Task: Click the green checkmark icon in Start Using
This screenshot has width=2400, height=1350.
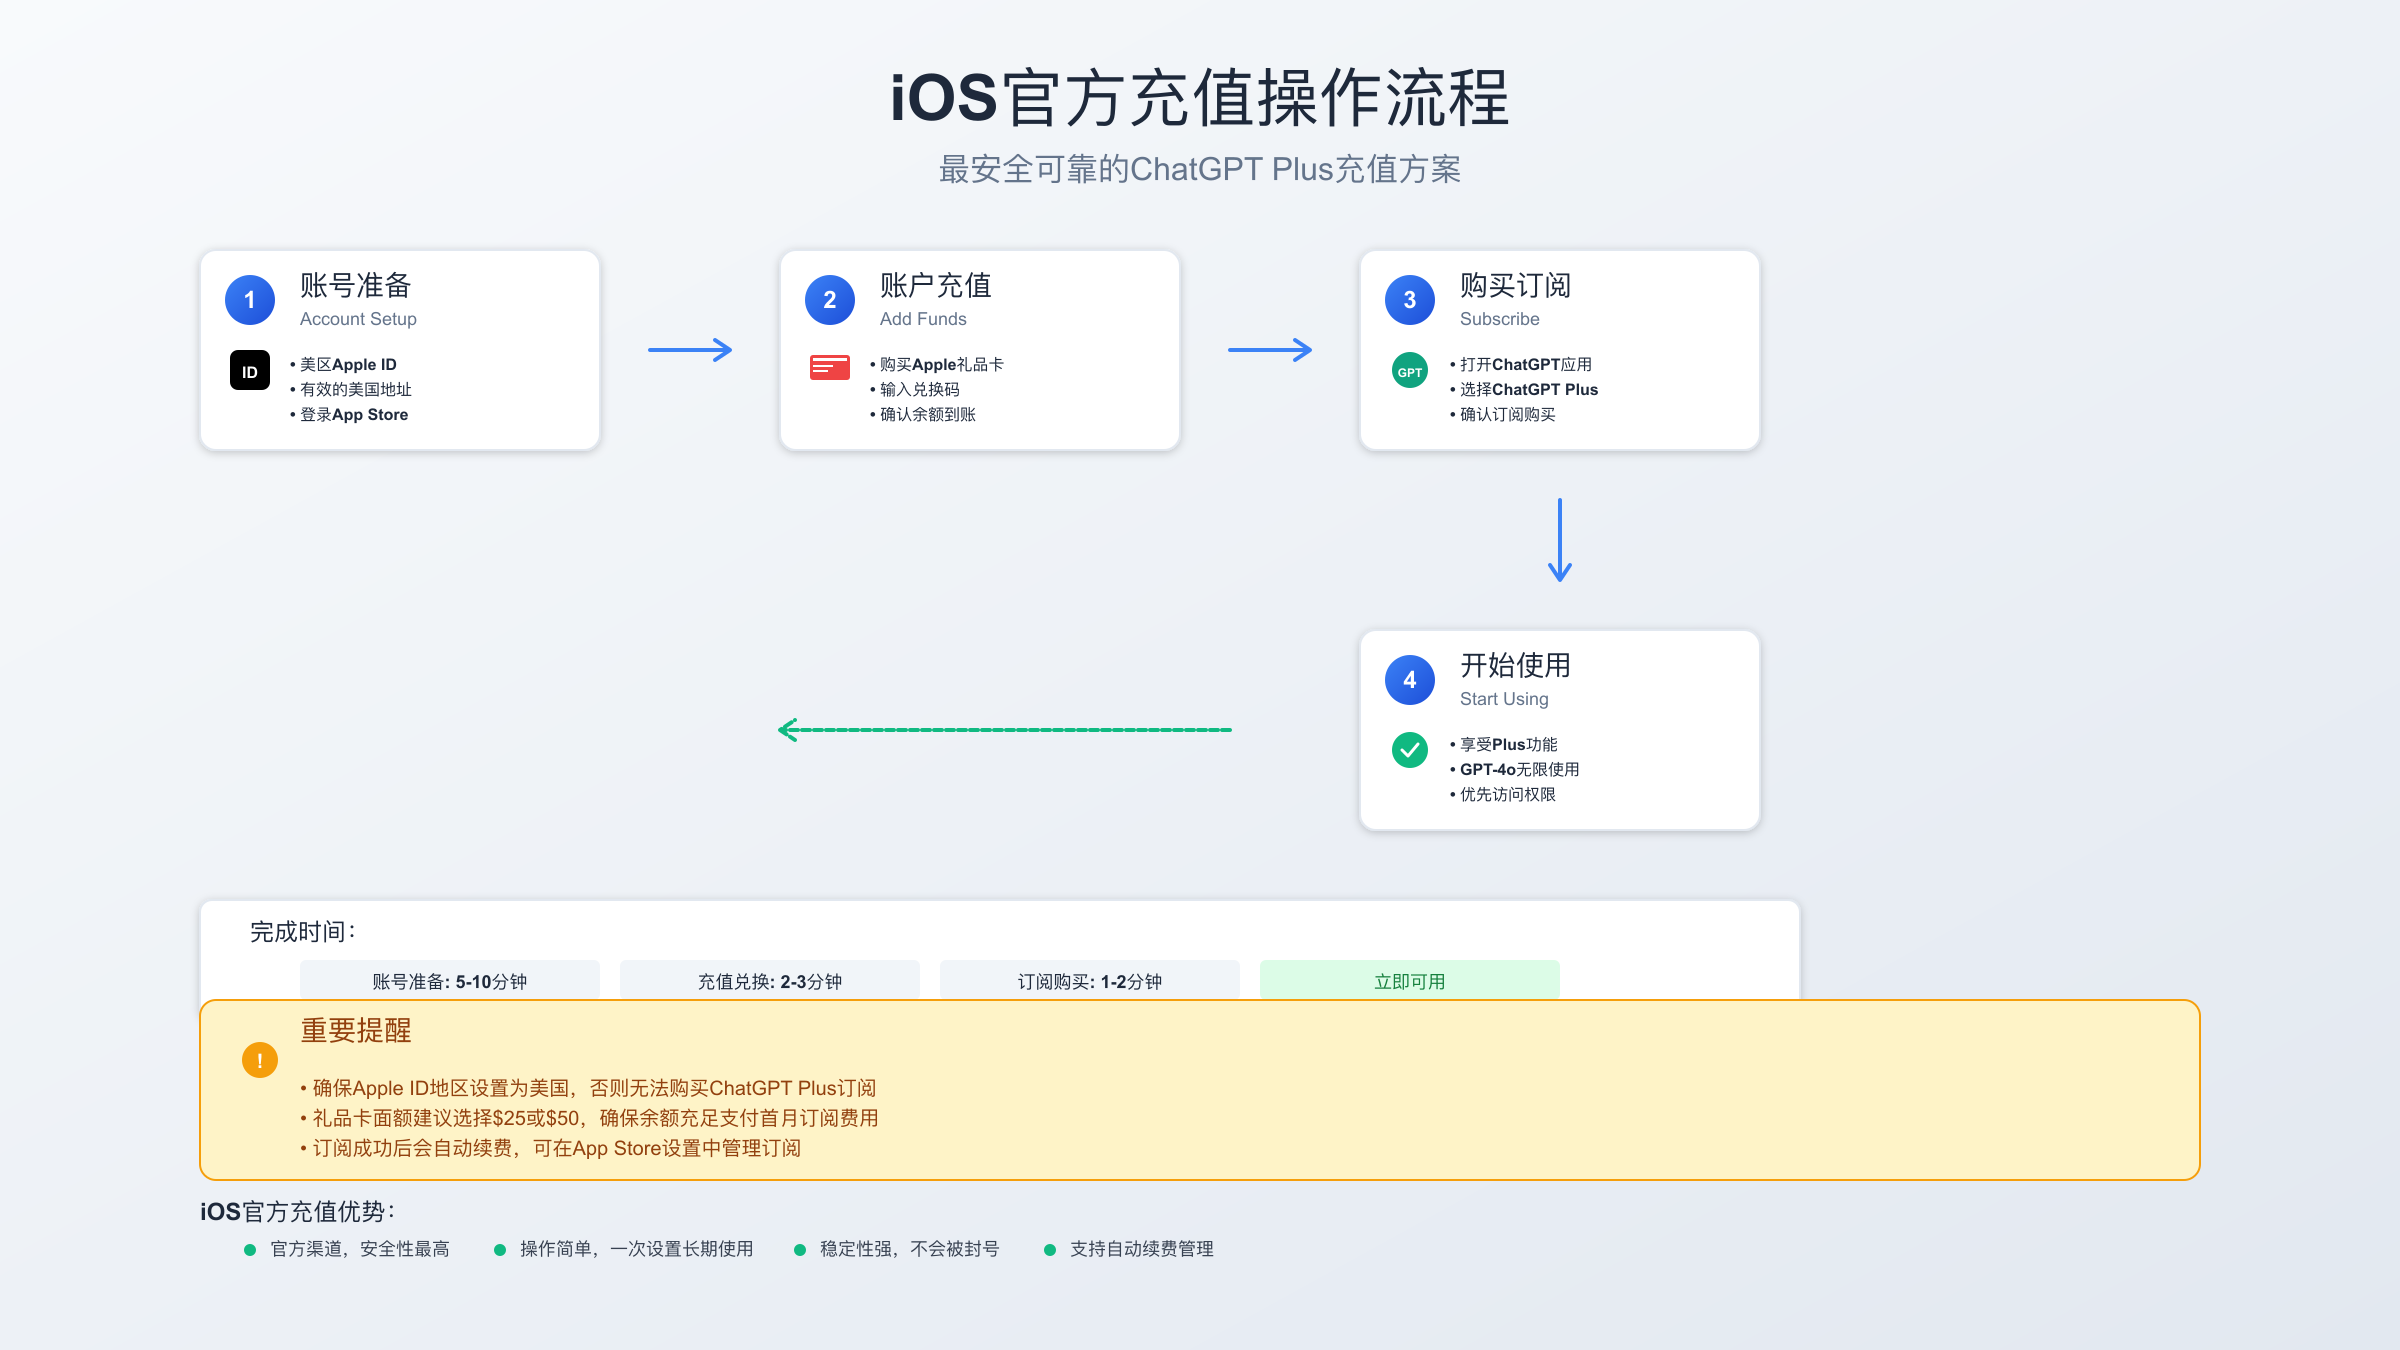Action: (1410, 750)
